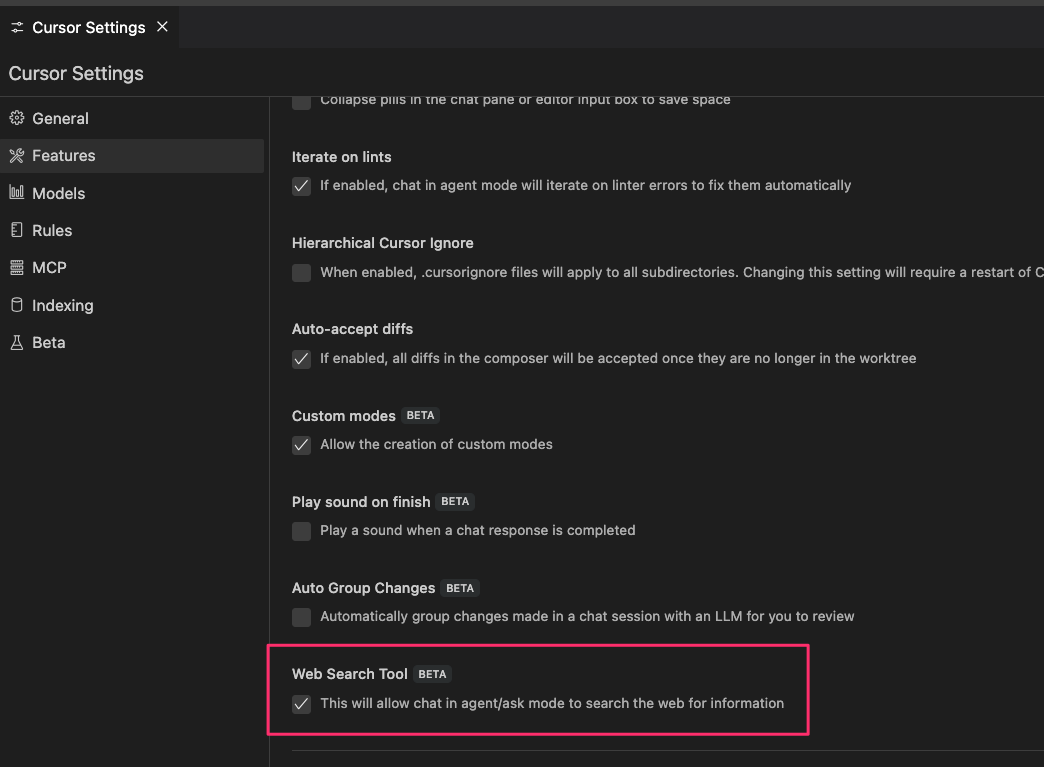The height and width of the screenshot is (767, 1044).
Task: Click the description starting 'If enabled, all diffs'
Action: point(618,358)
